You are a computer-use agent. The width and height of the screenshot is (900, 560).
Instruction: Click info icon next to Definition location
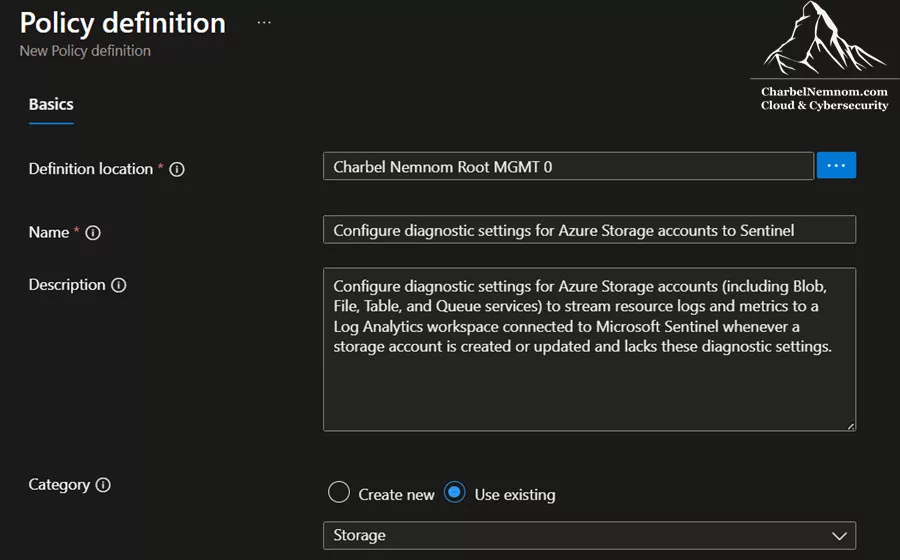pos(177,169)
